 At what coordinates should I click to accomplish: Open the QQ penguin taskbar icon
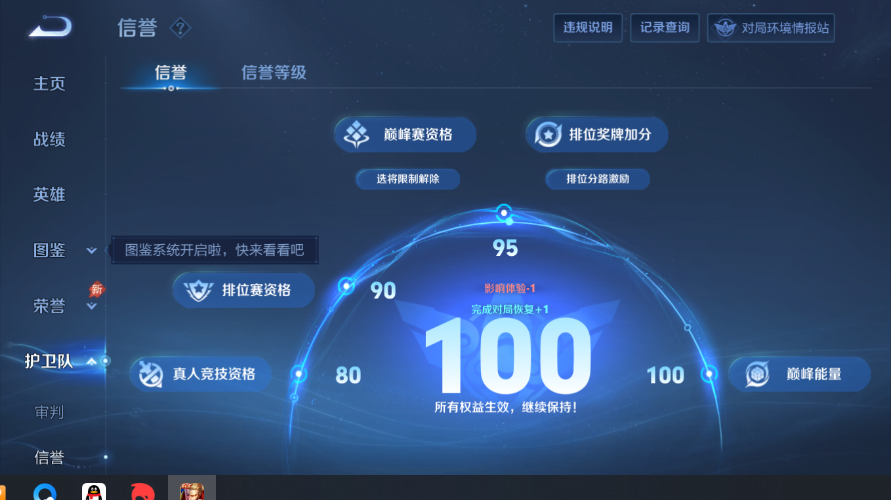pos(94,492)
